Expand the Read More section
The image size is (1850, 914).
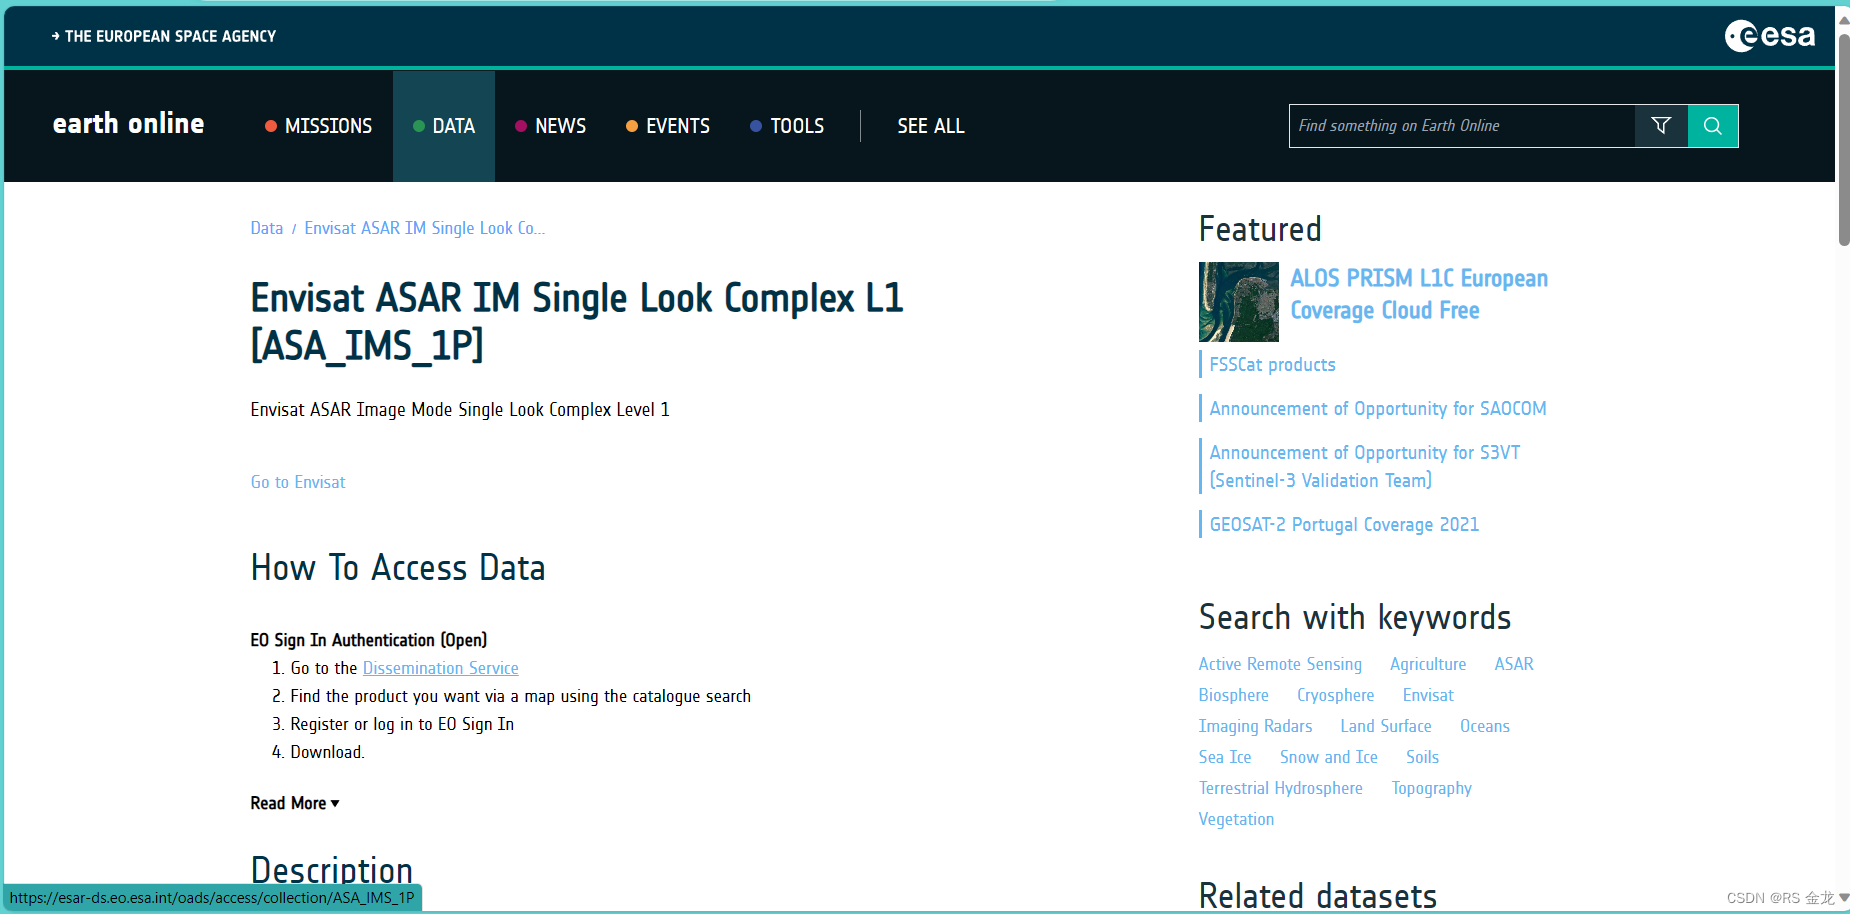coord(295,803)
